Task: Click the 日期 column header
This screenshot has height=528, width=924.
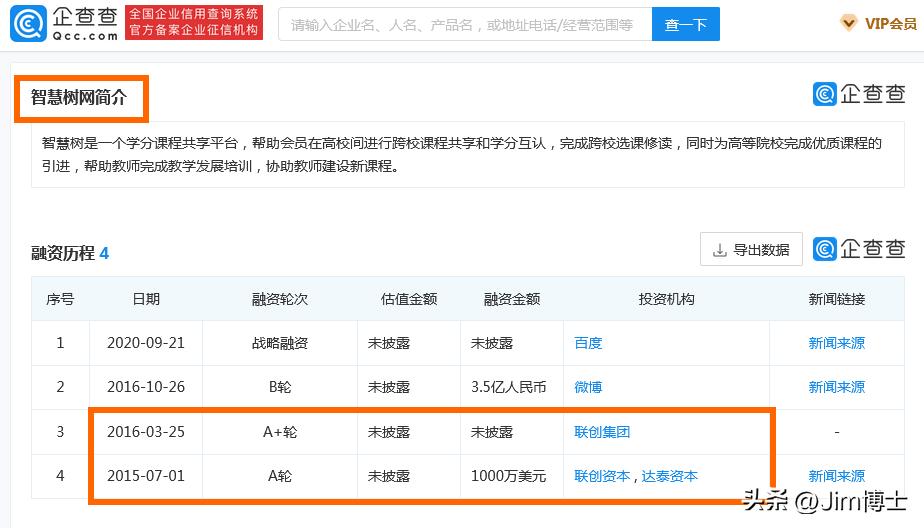Action: tap(146, 299)
